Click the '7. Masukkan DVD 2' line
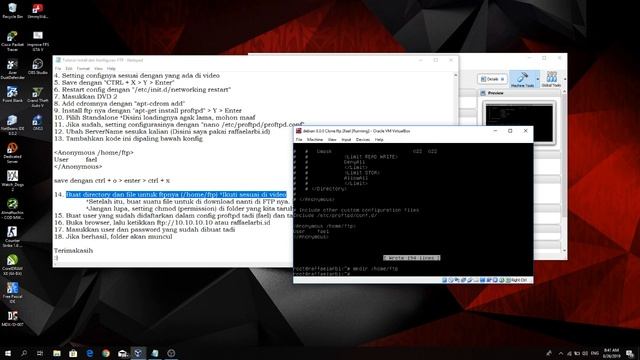The image size is (640, 360). [86, 97]
